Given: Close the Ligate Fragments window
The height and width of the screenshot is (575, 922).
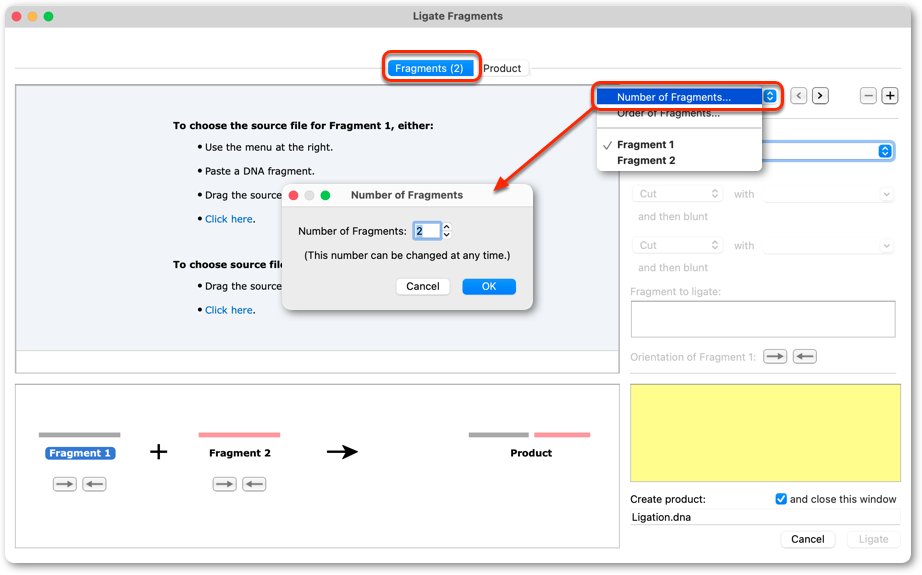Looking at the screenshot, I should 16,16.
